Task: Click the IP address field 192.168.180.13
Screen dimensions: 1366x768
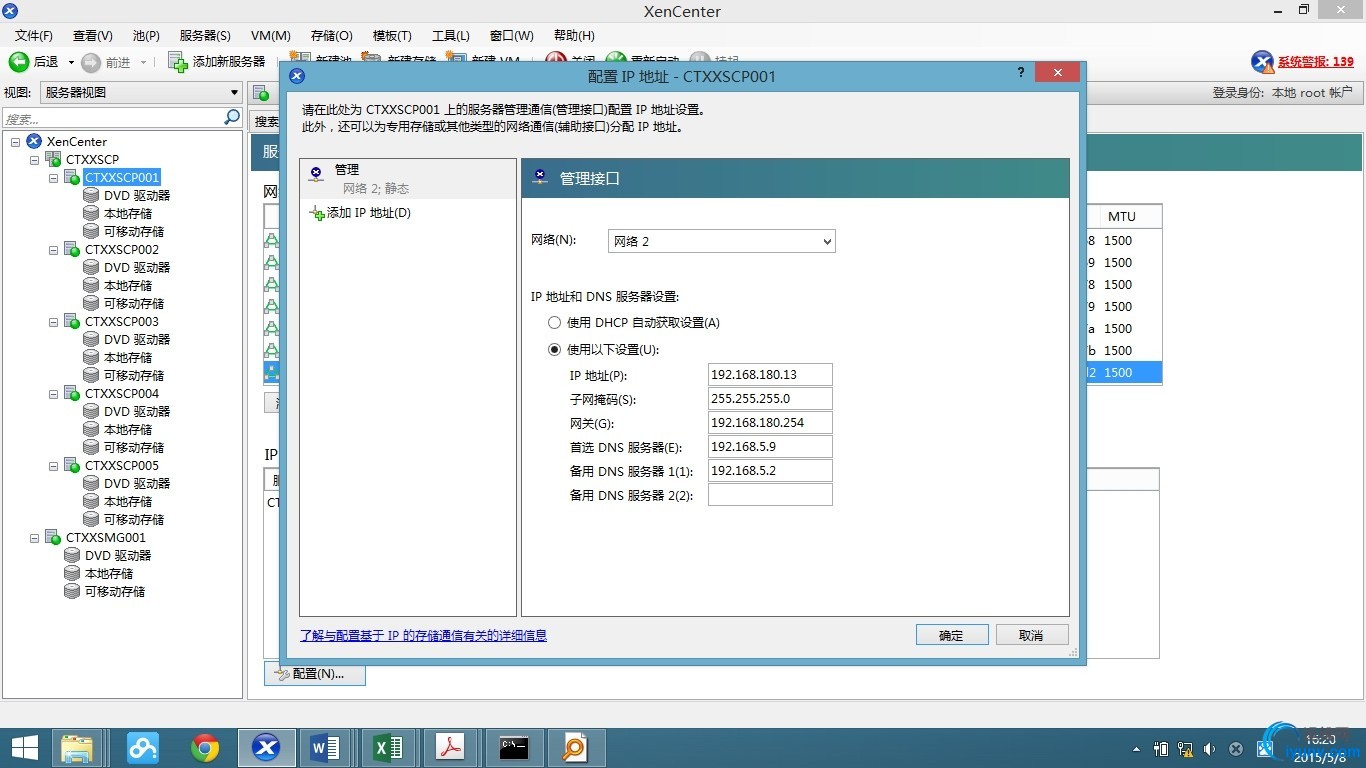Action: coord(770,375)
